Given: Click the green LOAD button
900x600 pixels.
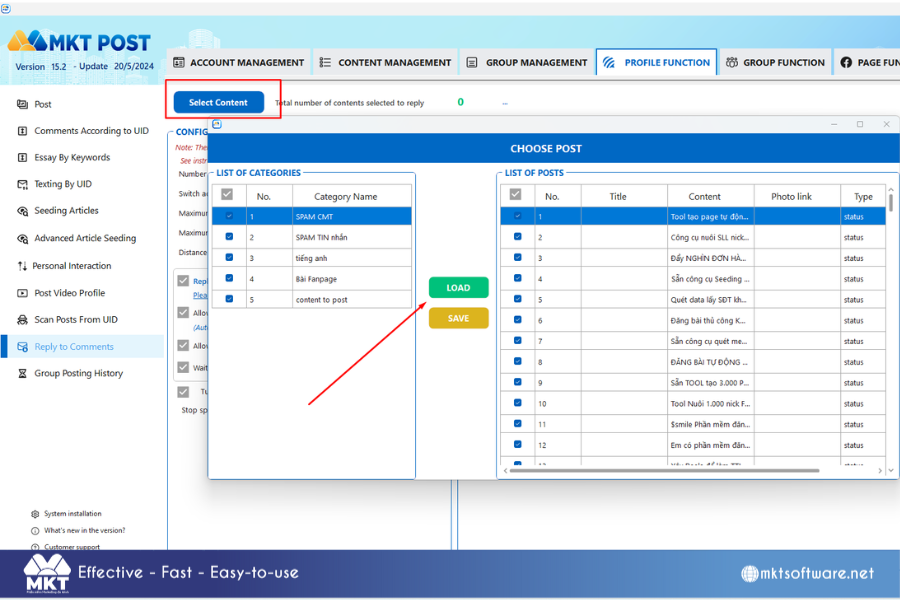Looking at the screenshot, I should (x=458, y=288).
